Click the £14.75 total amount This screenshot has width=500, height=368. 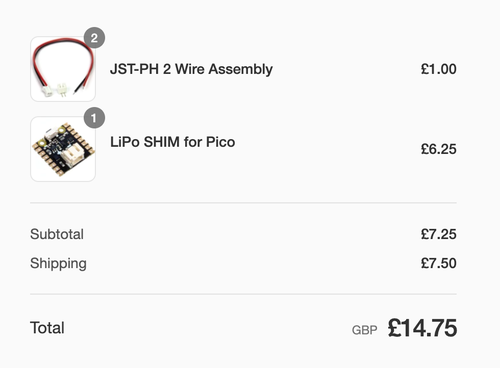pyautogui.click(x=422, y=328)
